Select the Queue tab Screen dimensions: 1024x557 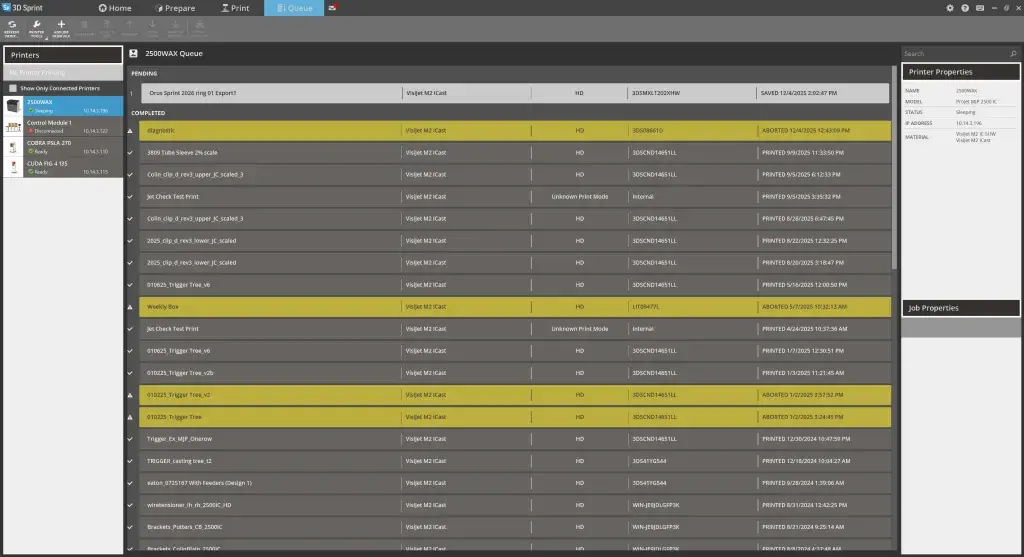pyautogui.click(x=294, y=8)
